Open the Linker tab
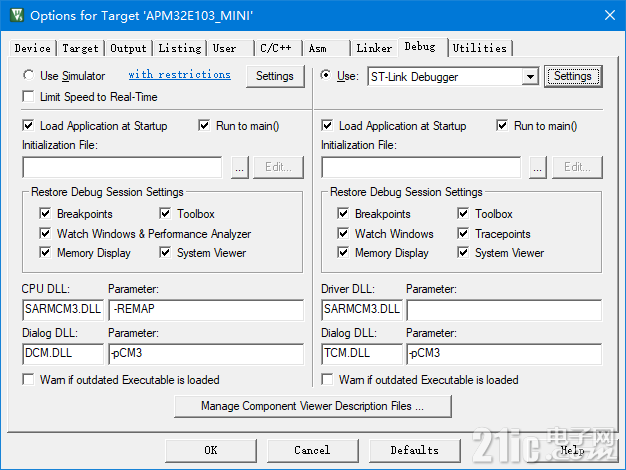Viewport: 626px width, 470px height. (x=374, y=48)
